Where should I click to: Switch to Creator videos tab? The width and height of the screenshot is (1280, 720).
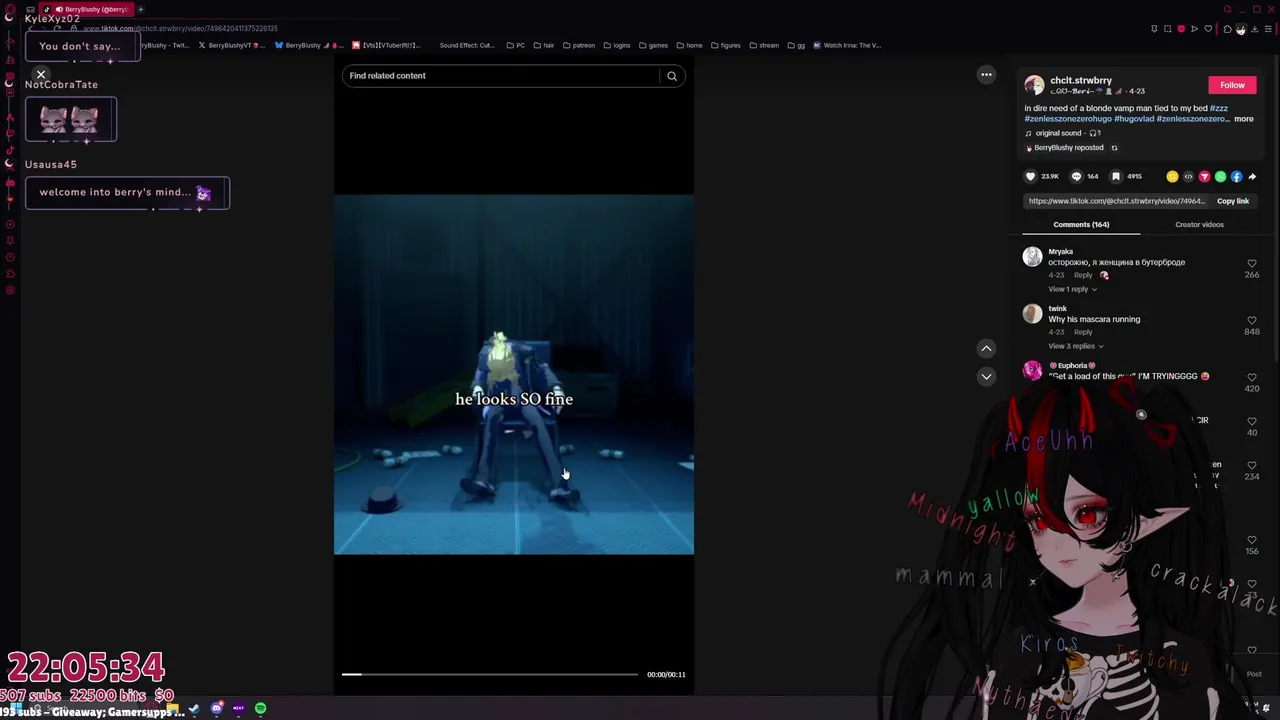coord(1199,224)
